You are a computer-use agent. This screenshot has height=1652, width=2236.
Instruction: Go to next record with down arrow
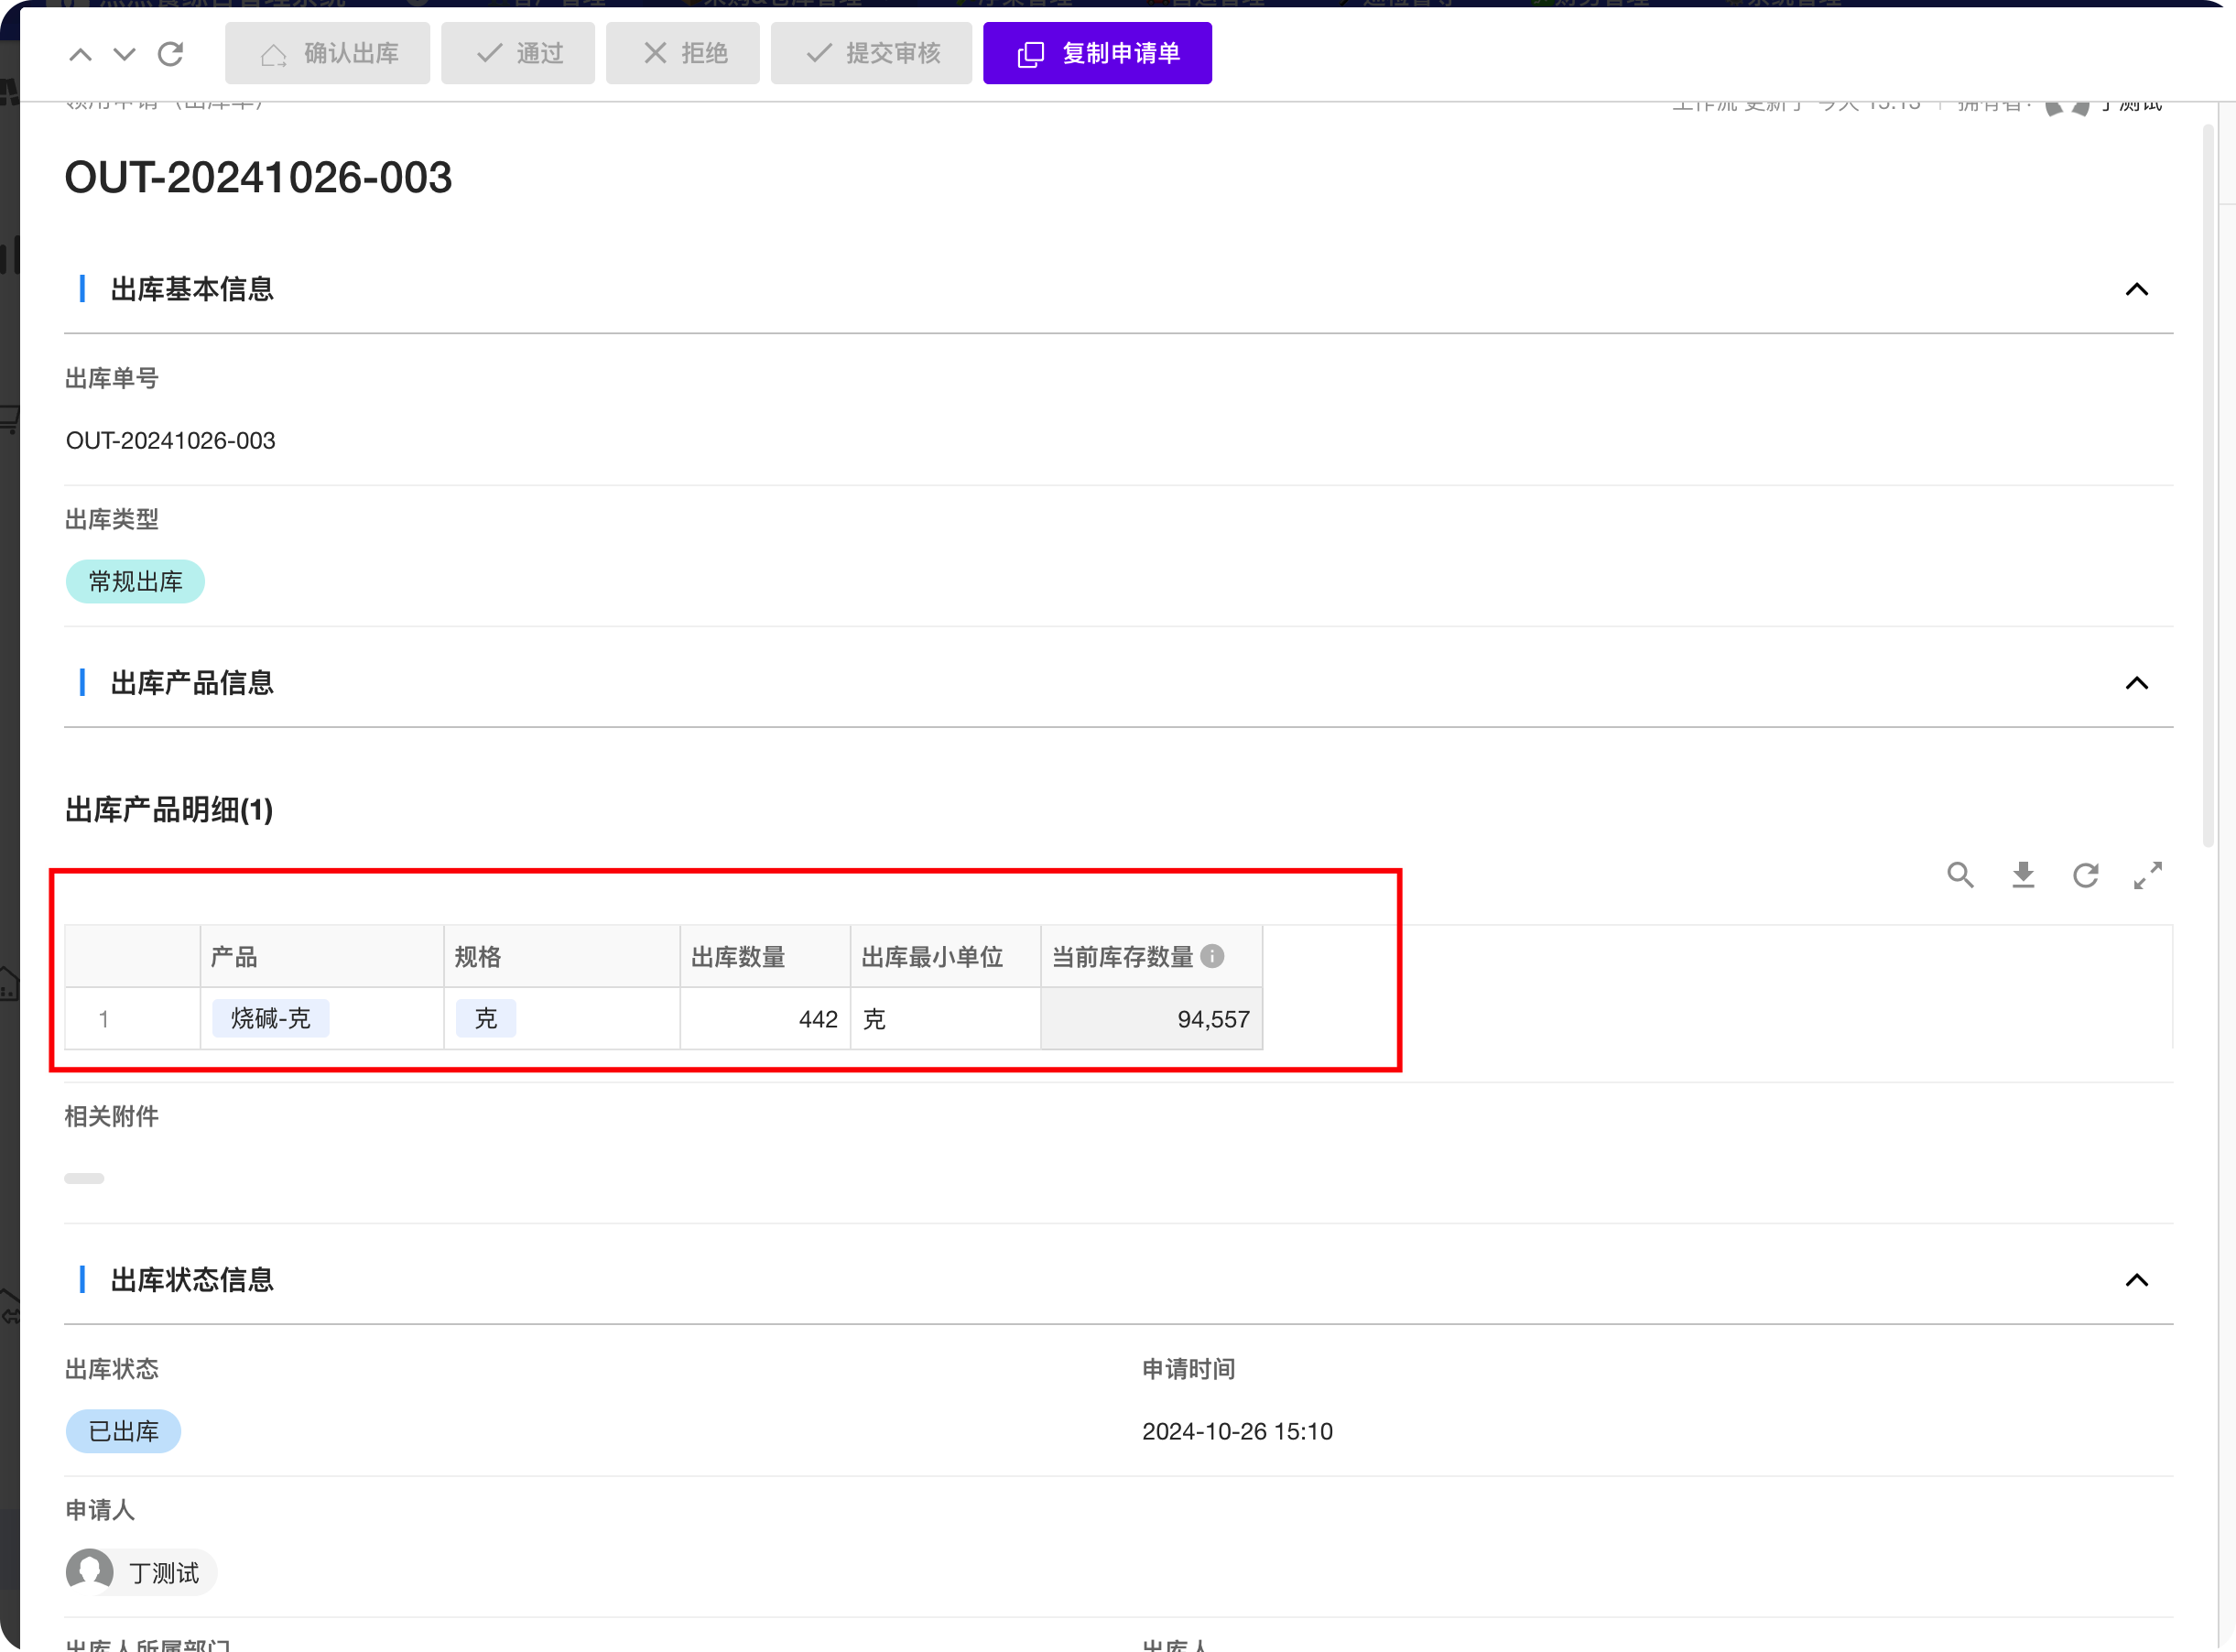[124, 55]
